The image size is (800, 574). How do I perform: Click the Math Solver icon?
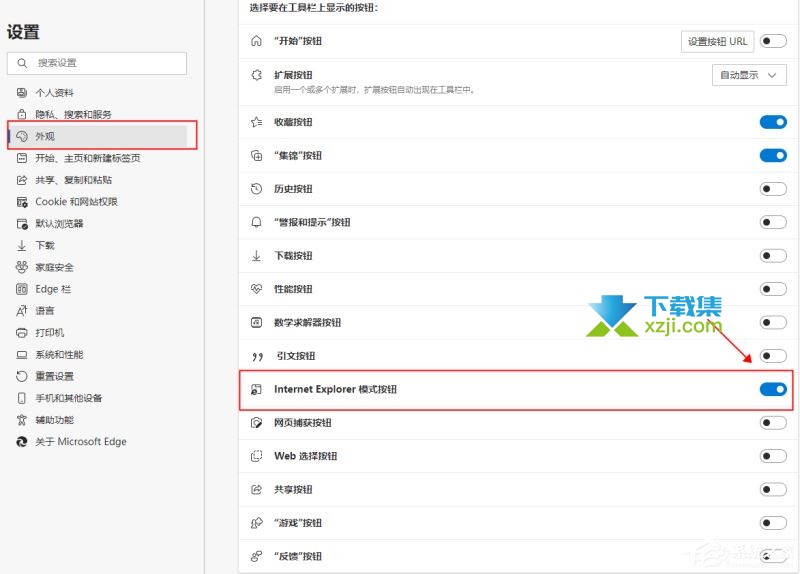click(256, 323)
